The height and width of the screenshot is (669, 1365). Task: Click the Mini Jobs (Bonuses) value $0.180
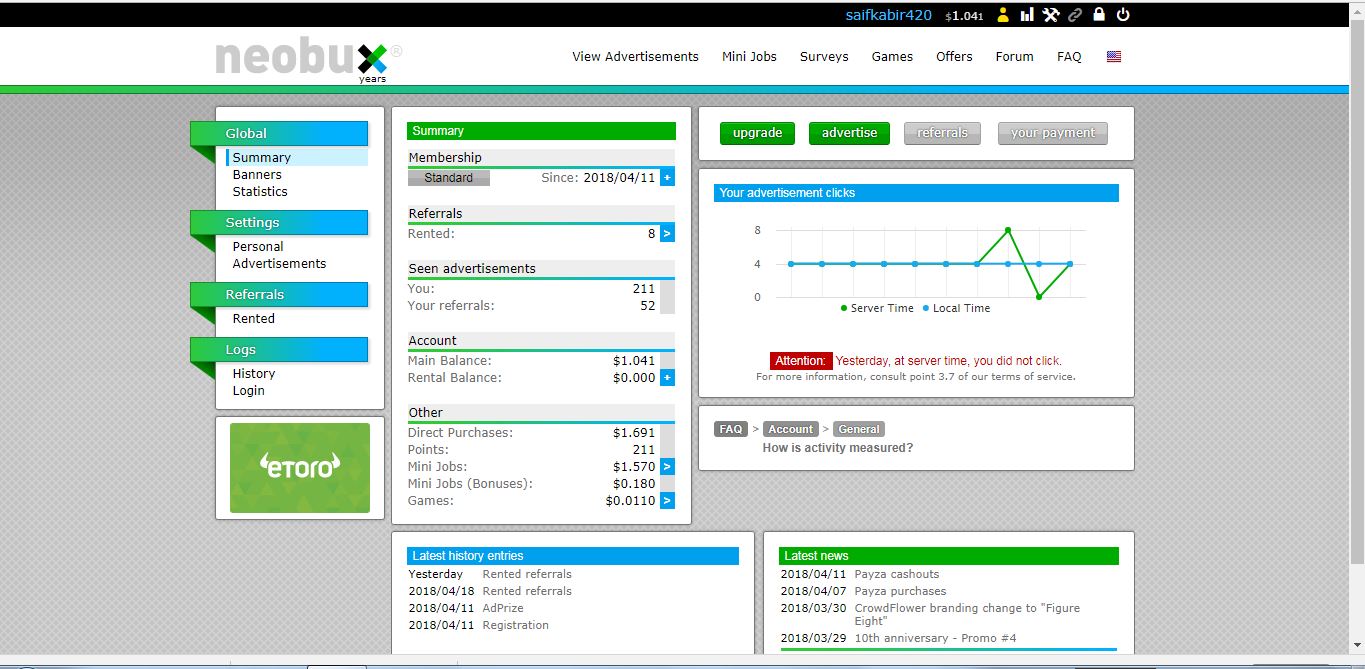[x=634, y=484]
